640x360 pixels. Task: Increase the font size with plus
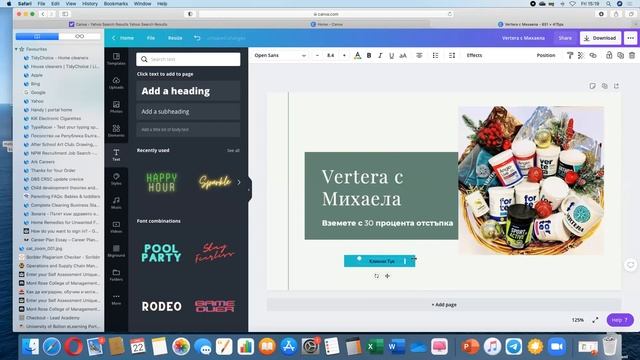(x=344, y=56)
